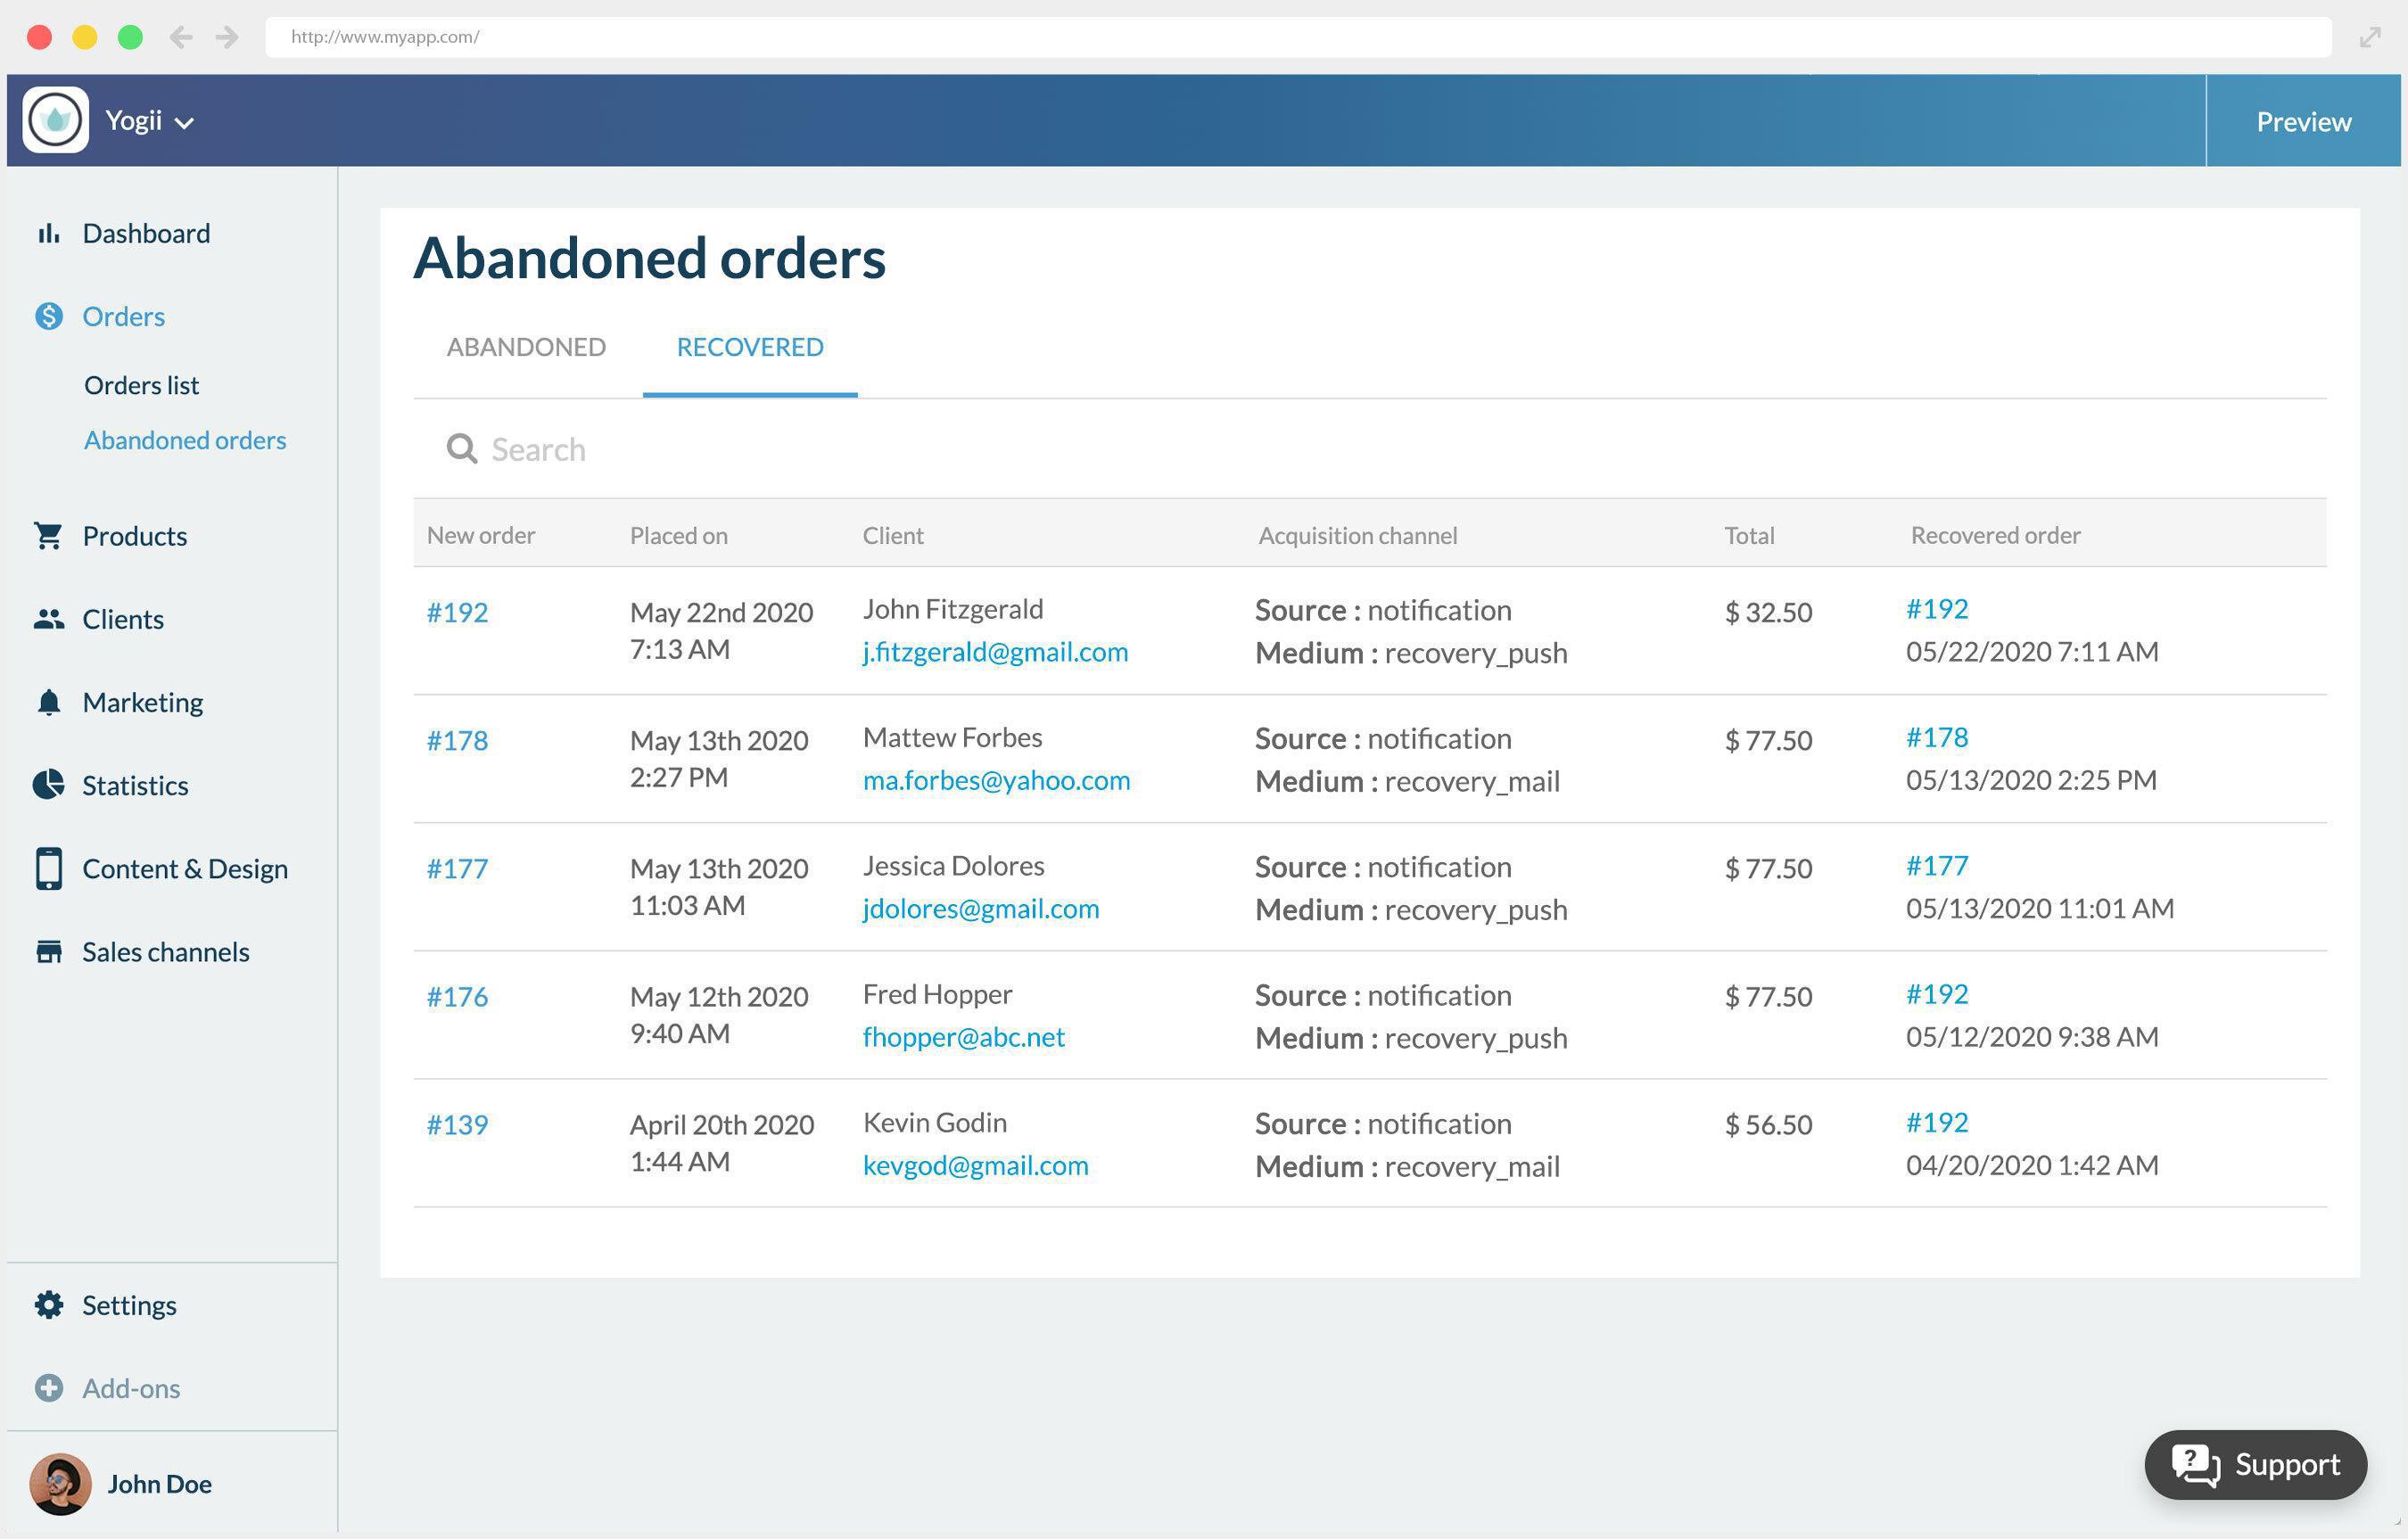This screenshot has width=2408, height=1539.
Task: Switch to the ABANDONED tab
Action: click(x=526, y=347)
